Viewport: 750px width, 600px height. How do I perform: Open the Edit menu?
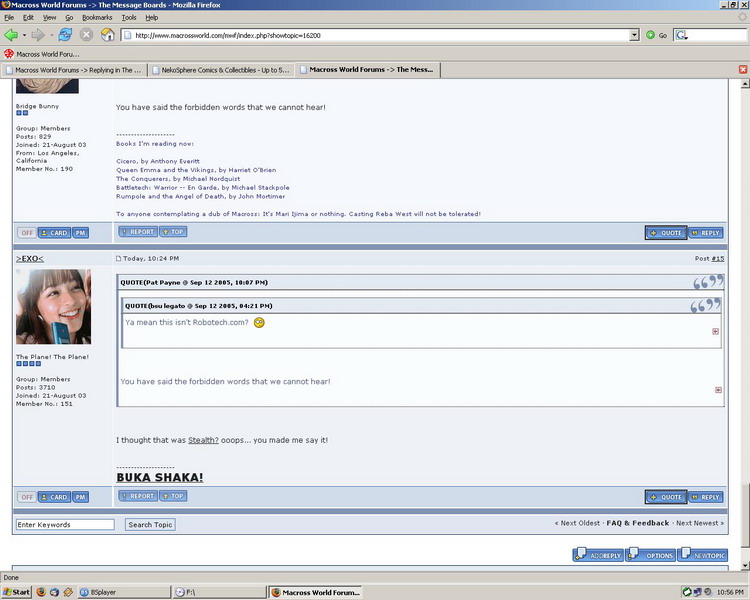tap(28, 18)
